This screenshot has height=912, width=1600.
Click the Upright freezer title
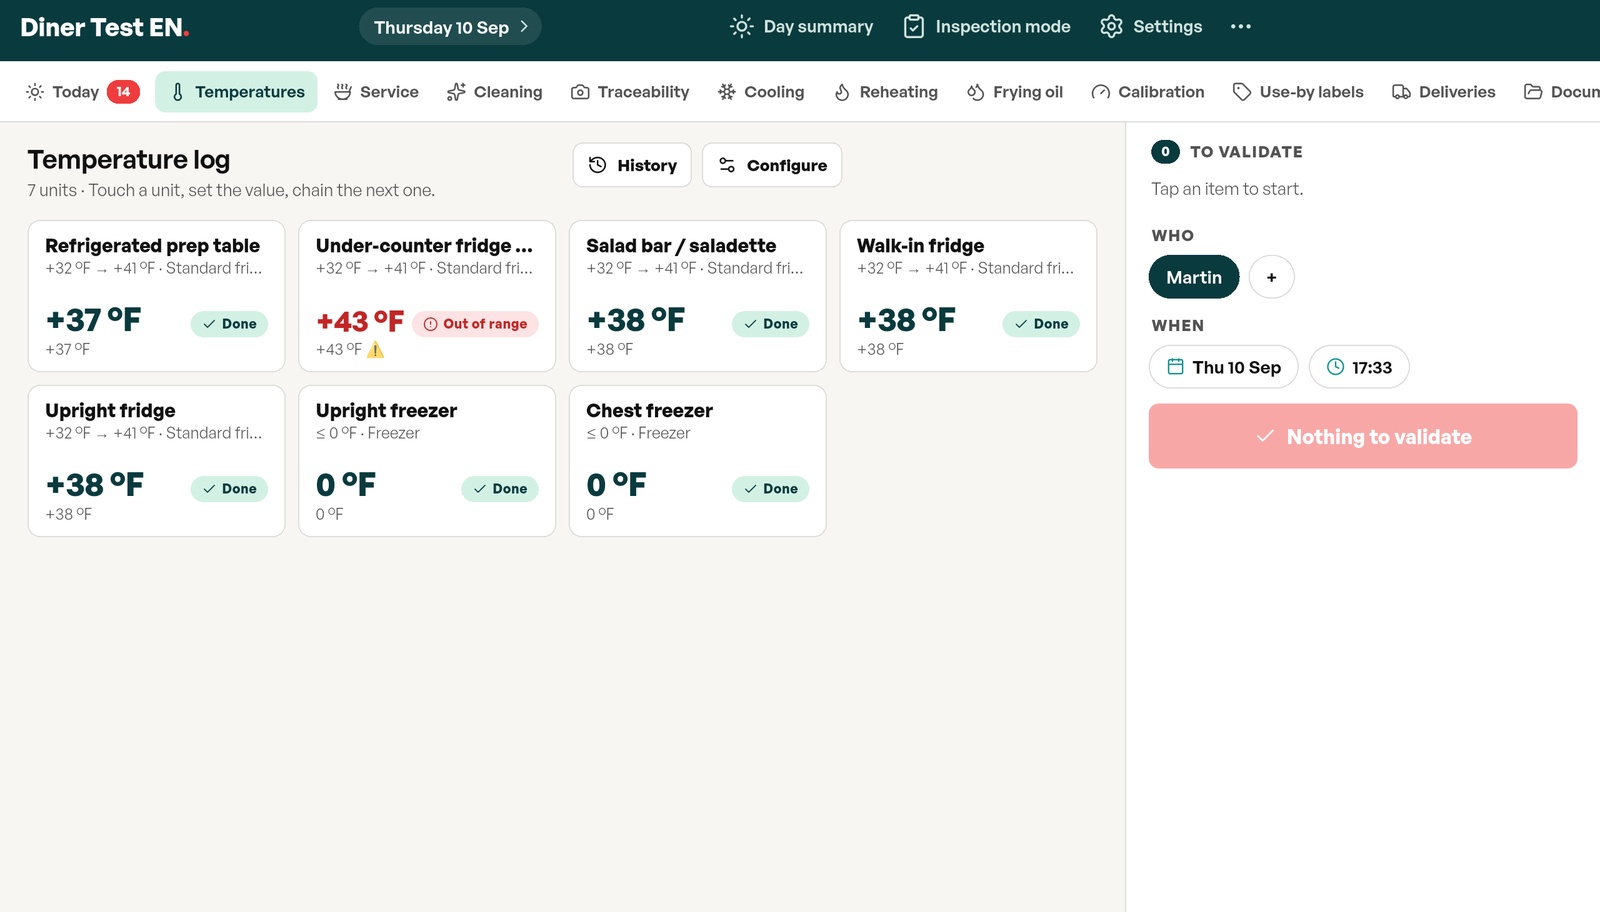(386, 410)
